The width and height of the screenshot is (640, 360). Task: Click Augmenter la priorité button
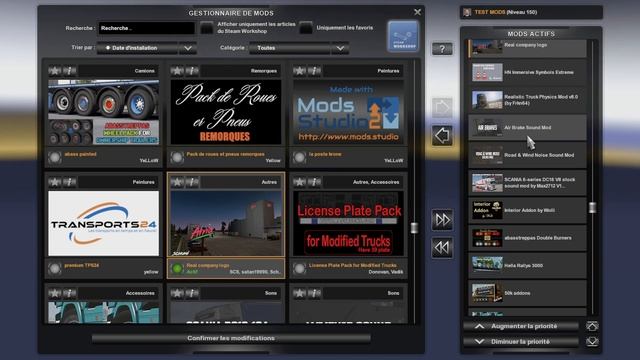[x=521, y=326]
